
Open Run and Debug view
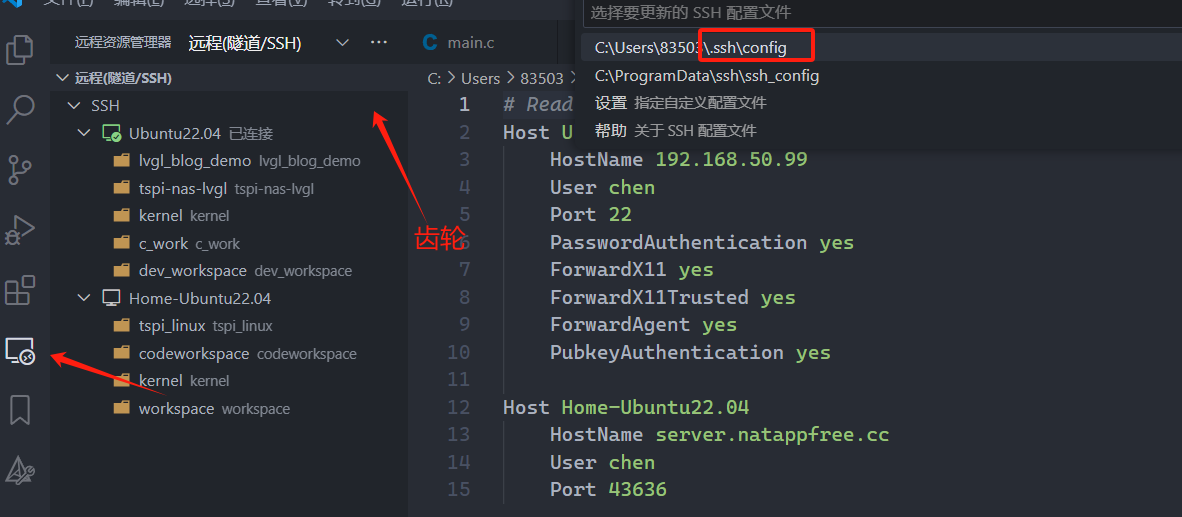coord(20,230)
